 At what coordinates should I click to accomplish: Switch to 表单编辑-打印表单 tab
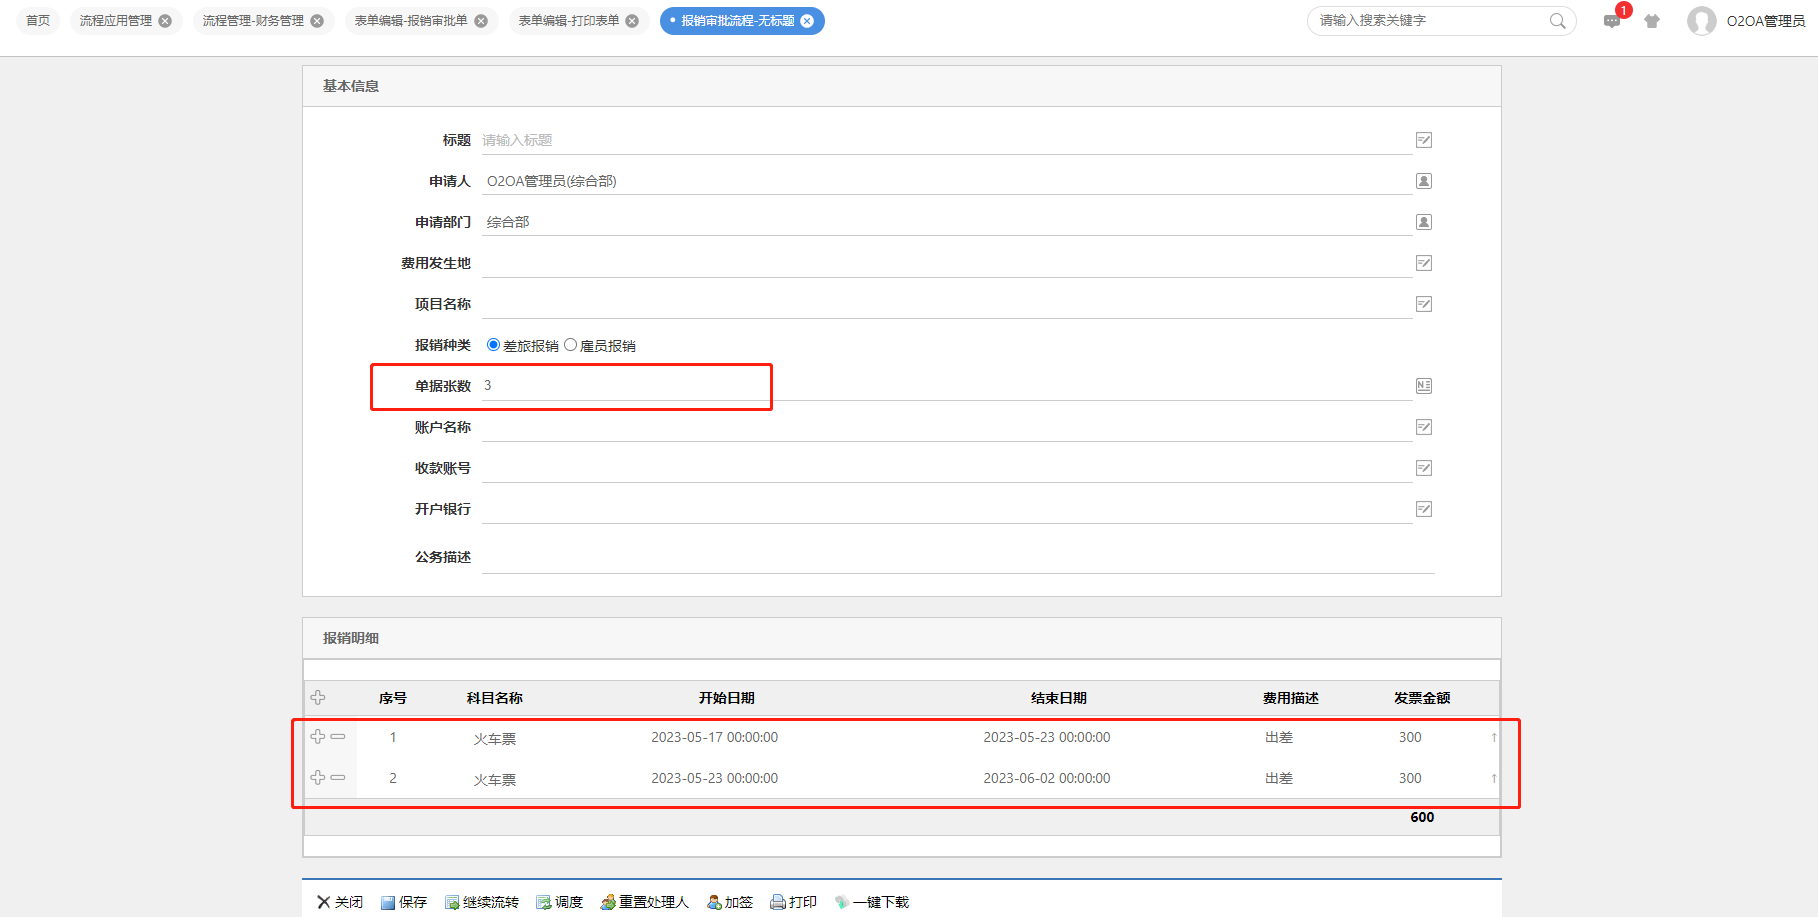[x=568, y=21]
